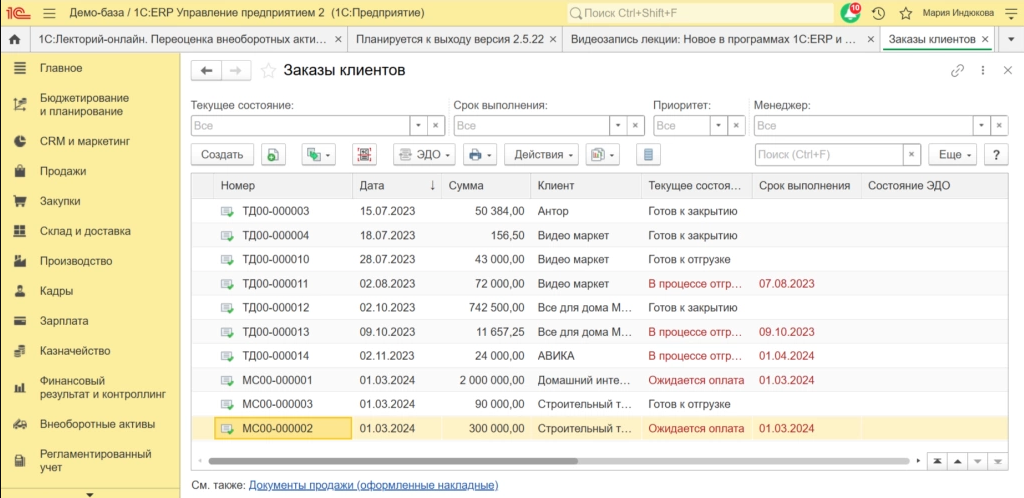Open the Еще dropdown menu
Screen dimensions: 1024x498
point(953,155)
